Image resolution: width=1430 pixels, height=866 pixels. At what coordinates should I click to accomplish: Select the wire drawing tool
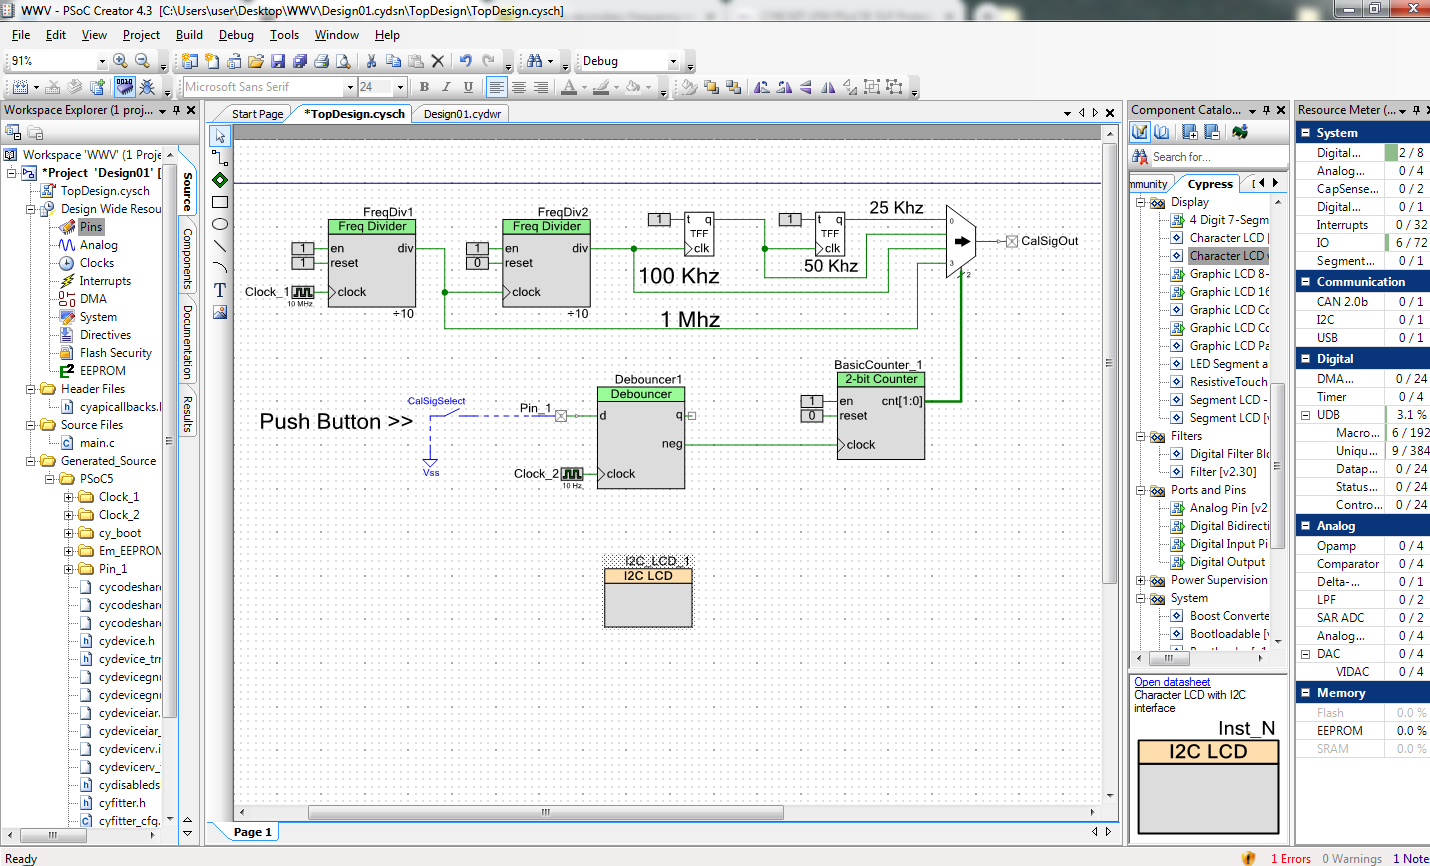coord(220,158)
